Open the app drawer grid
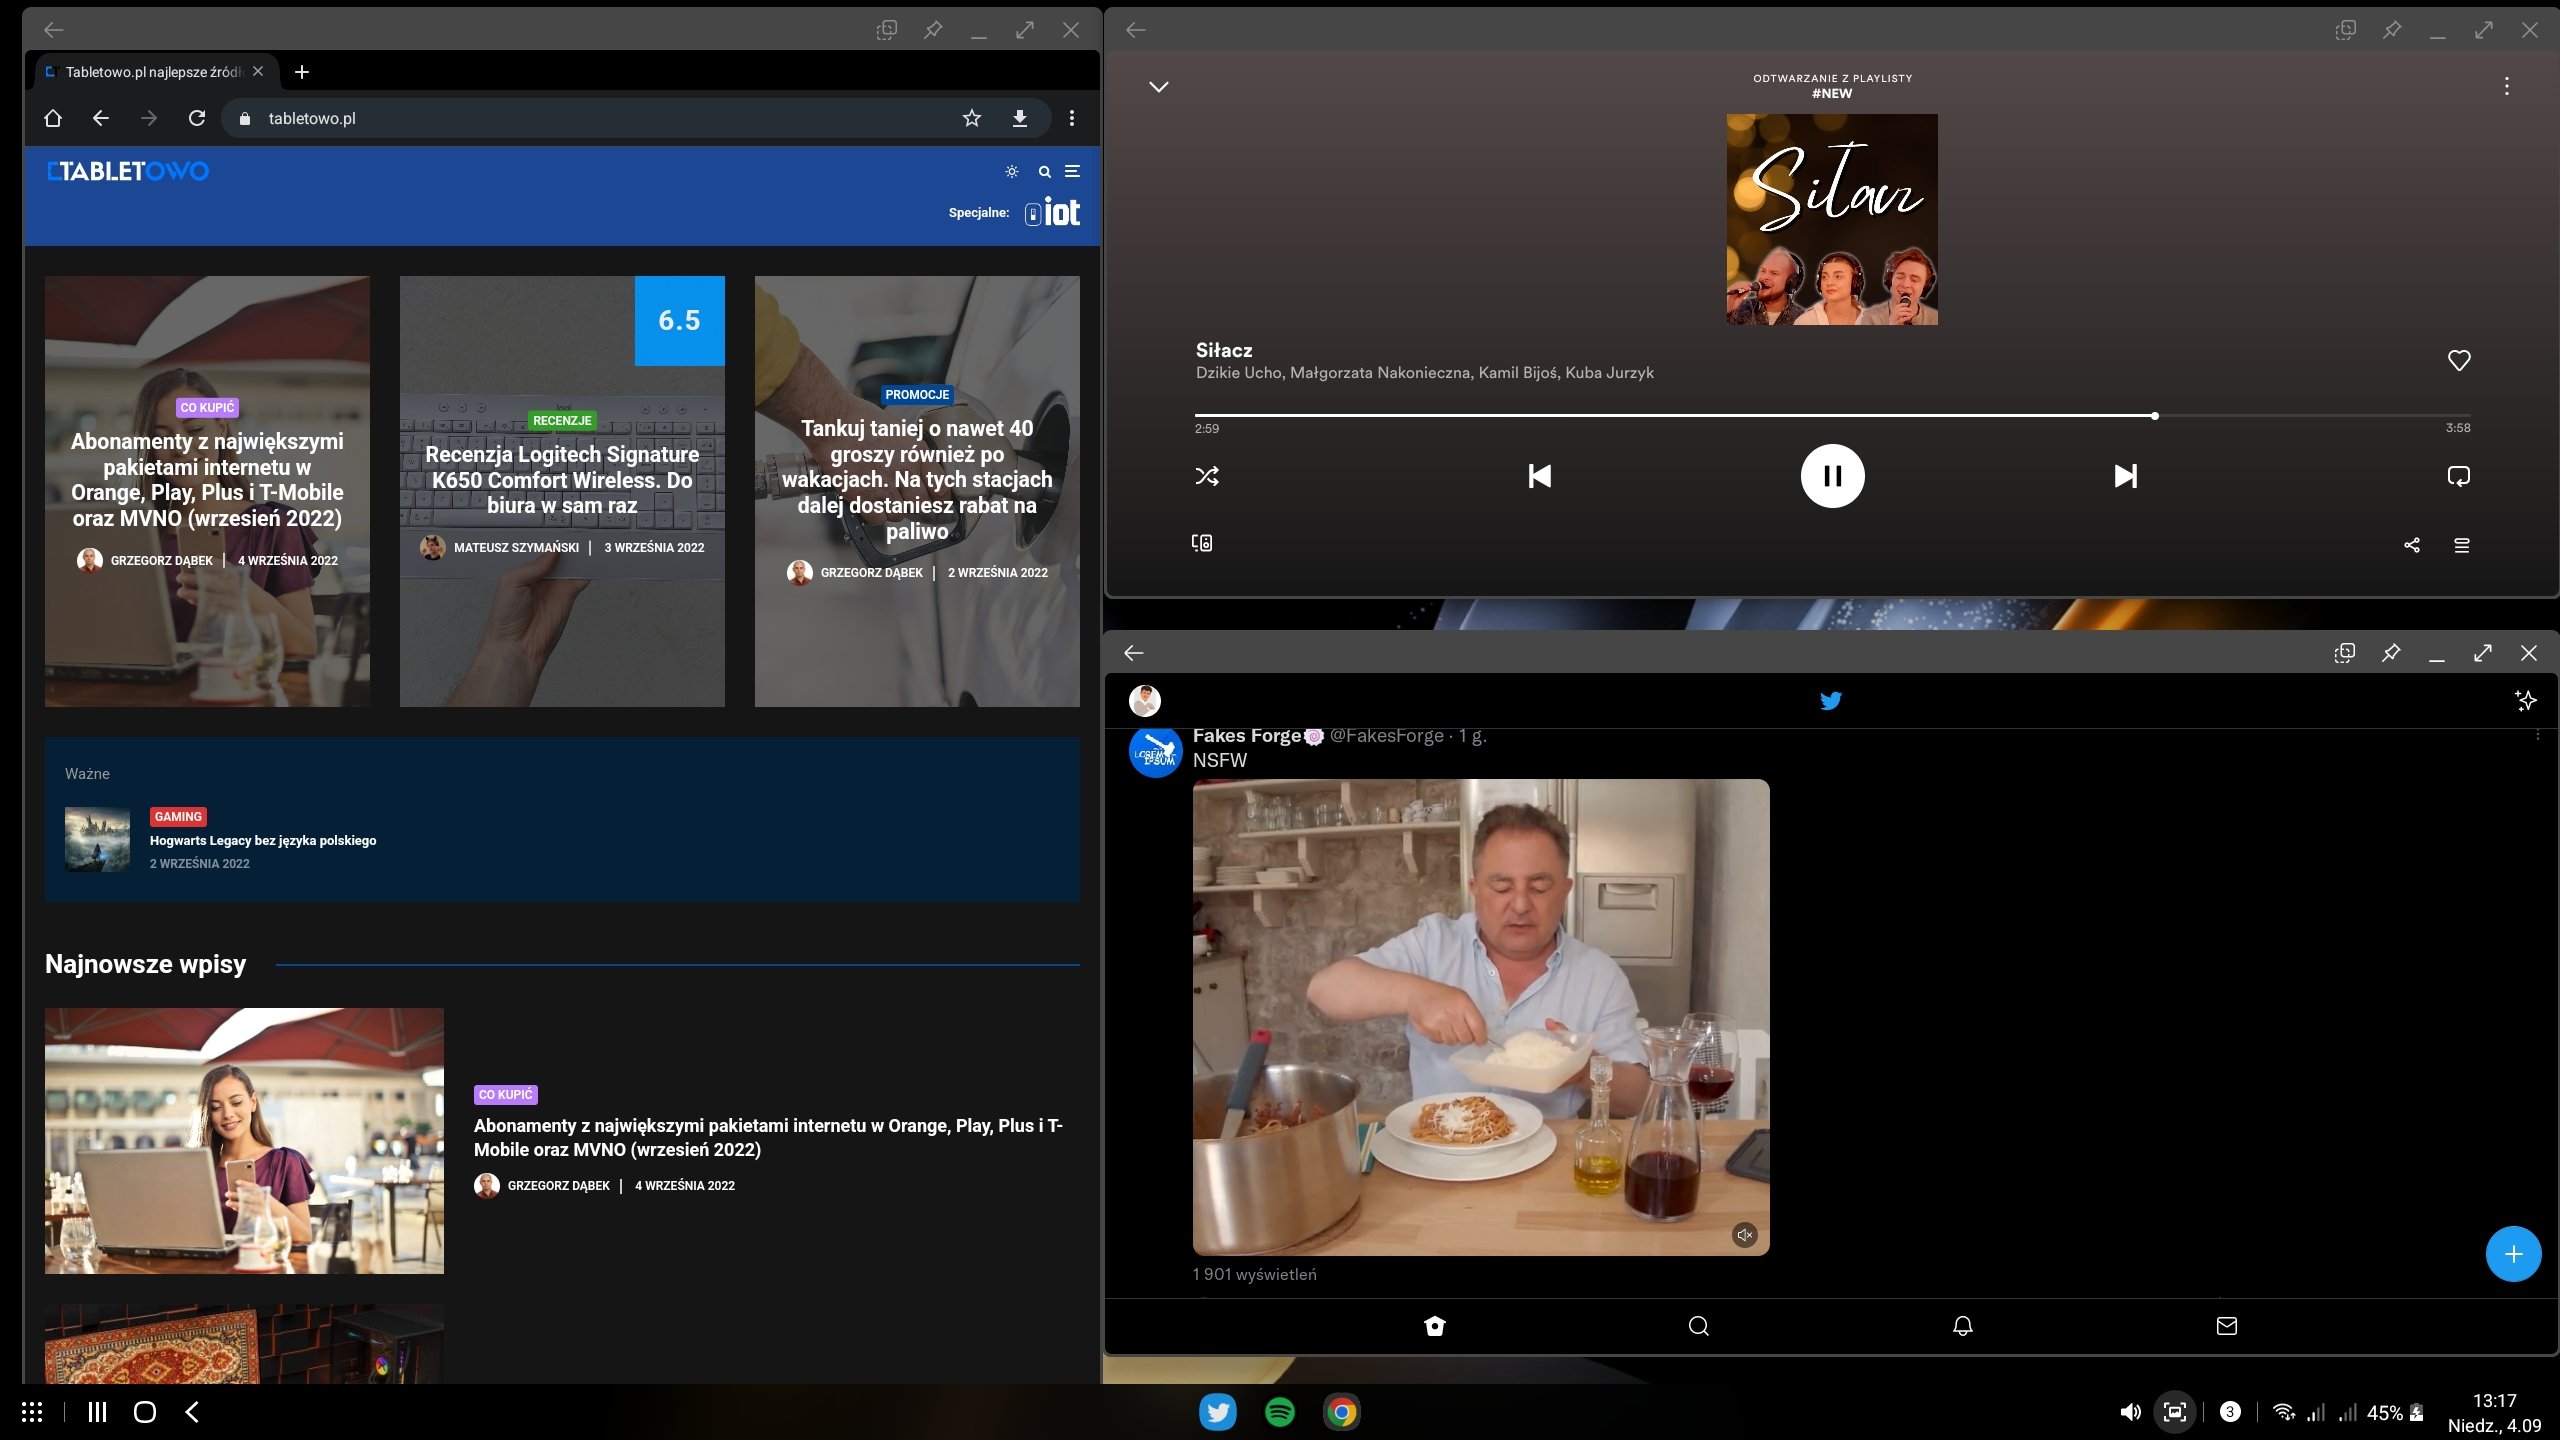Image resolution: width=2560 pixels, height=1440 pixels. point(32,1412)
